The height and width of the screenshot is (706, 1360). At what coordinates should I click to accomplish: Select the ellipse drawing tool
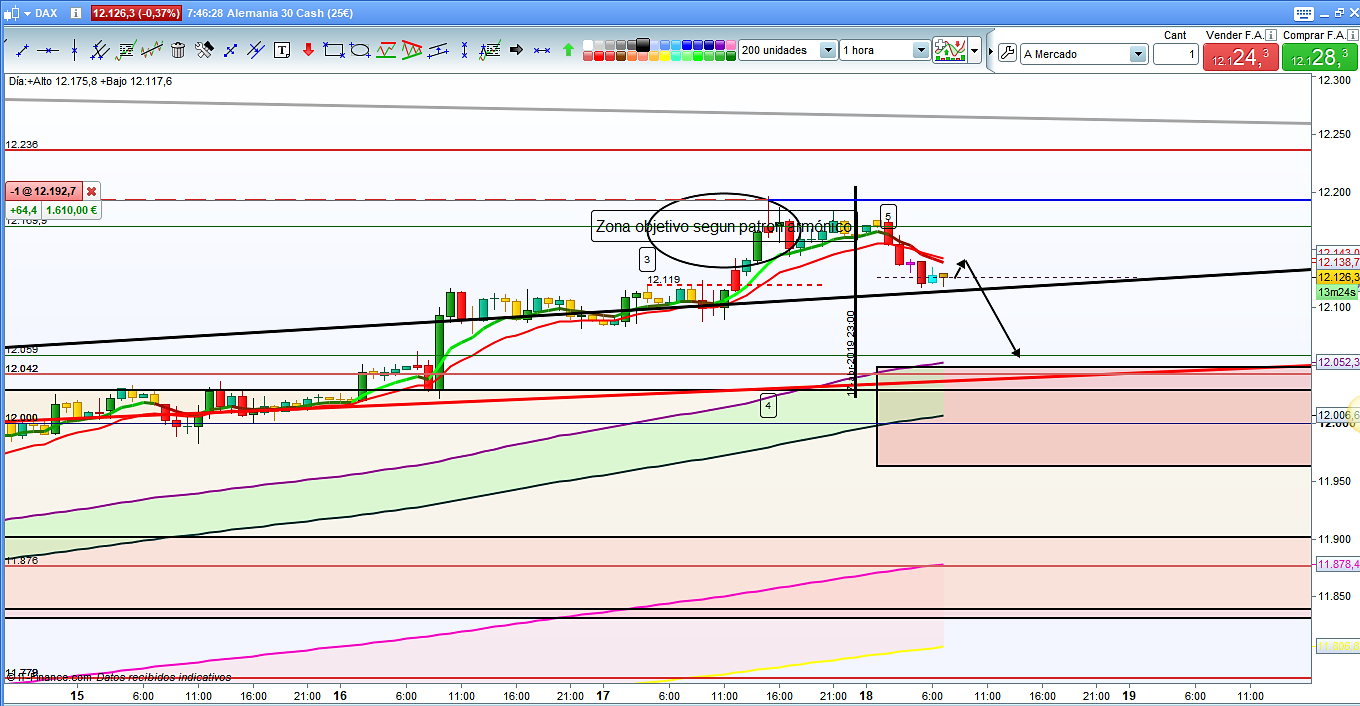360,50
